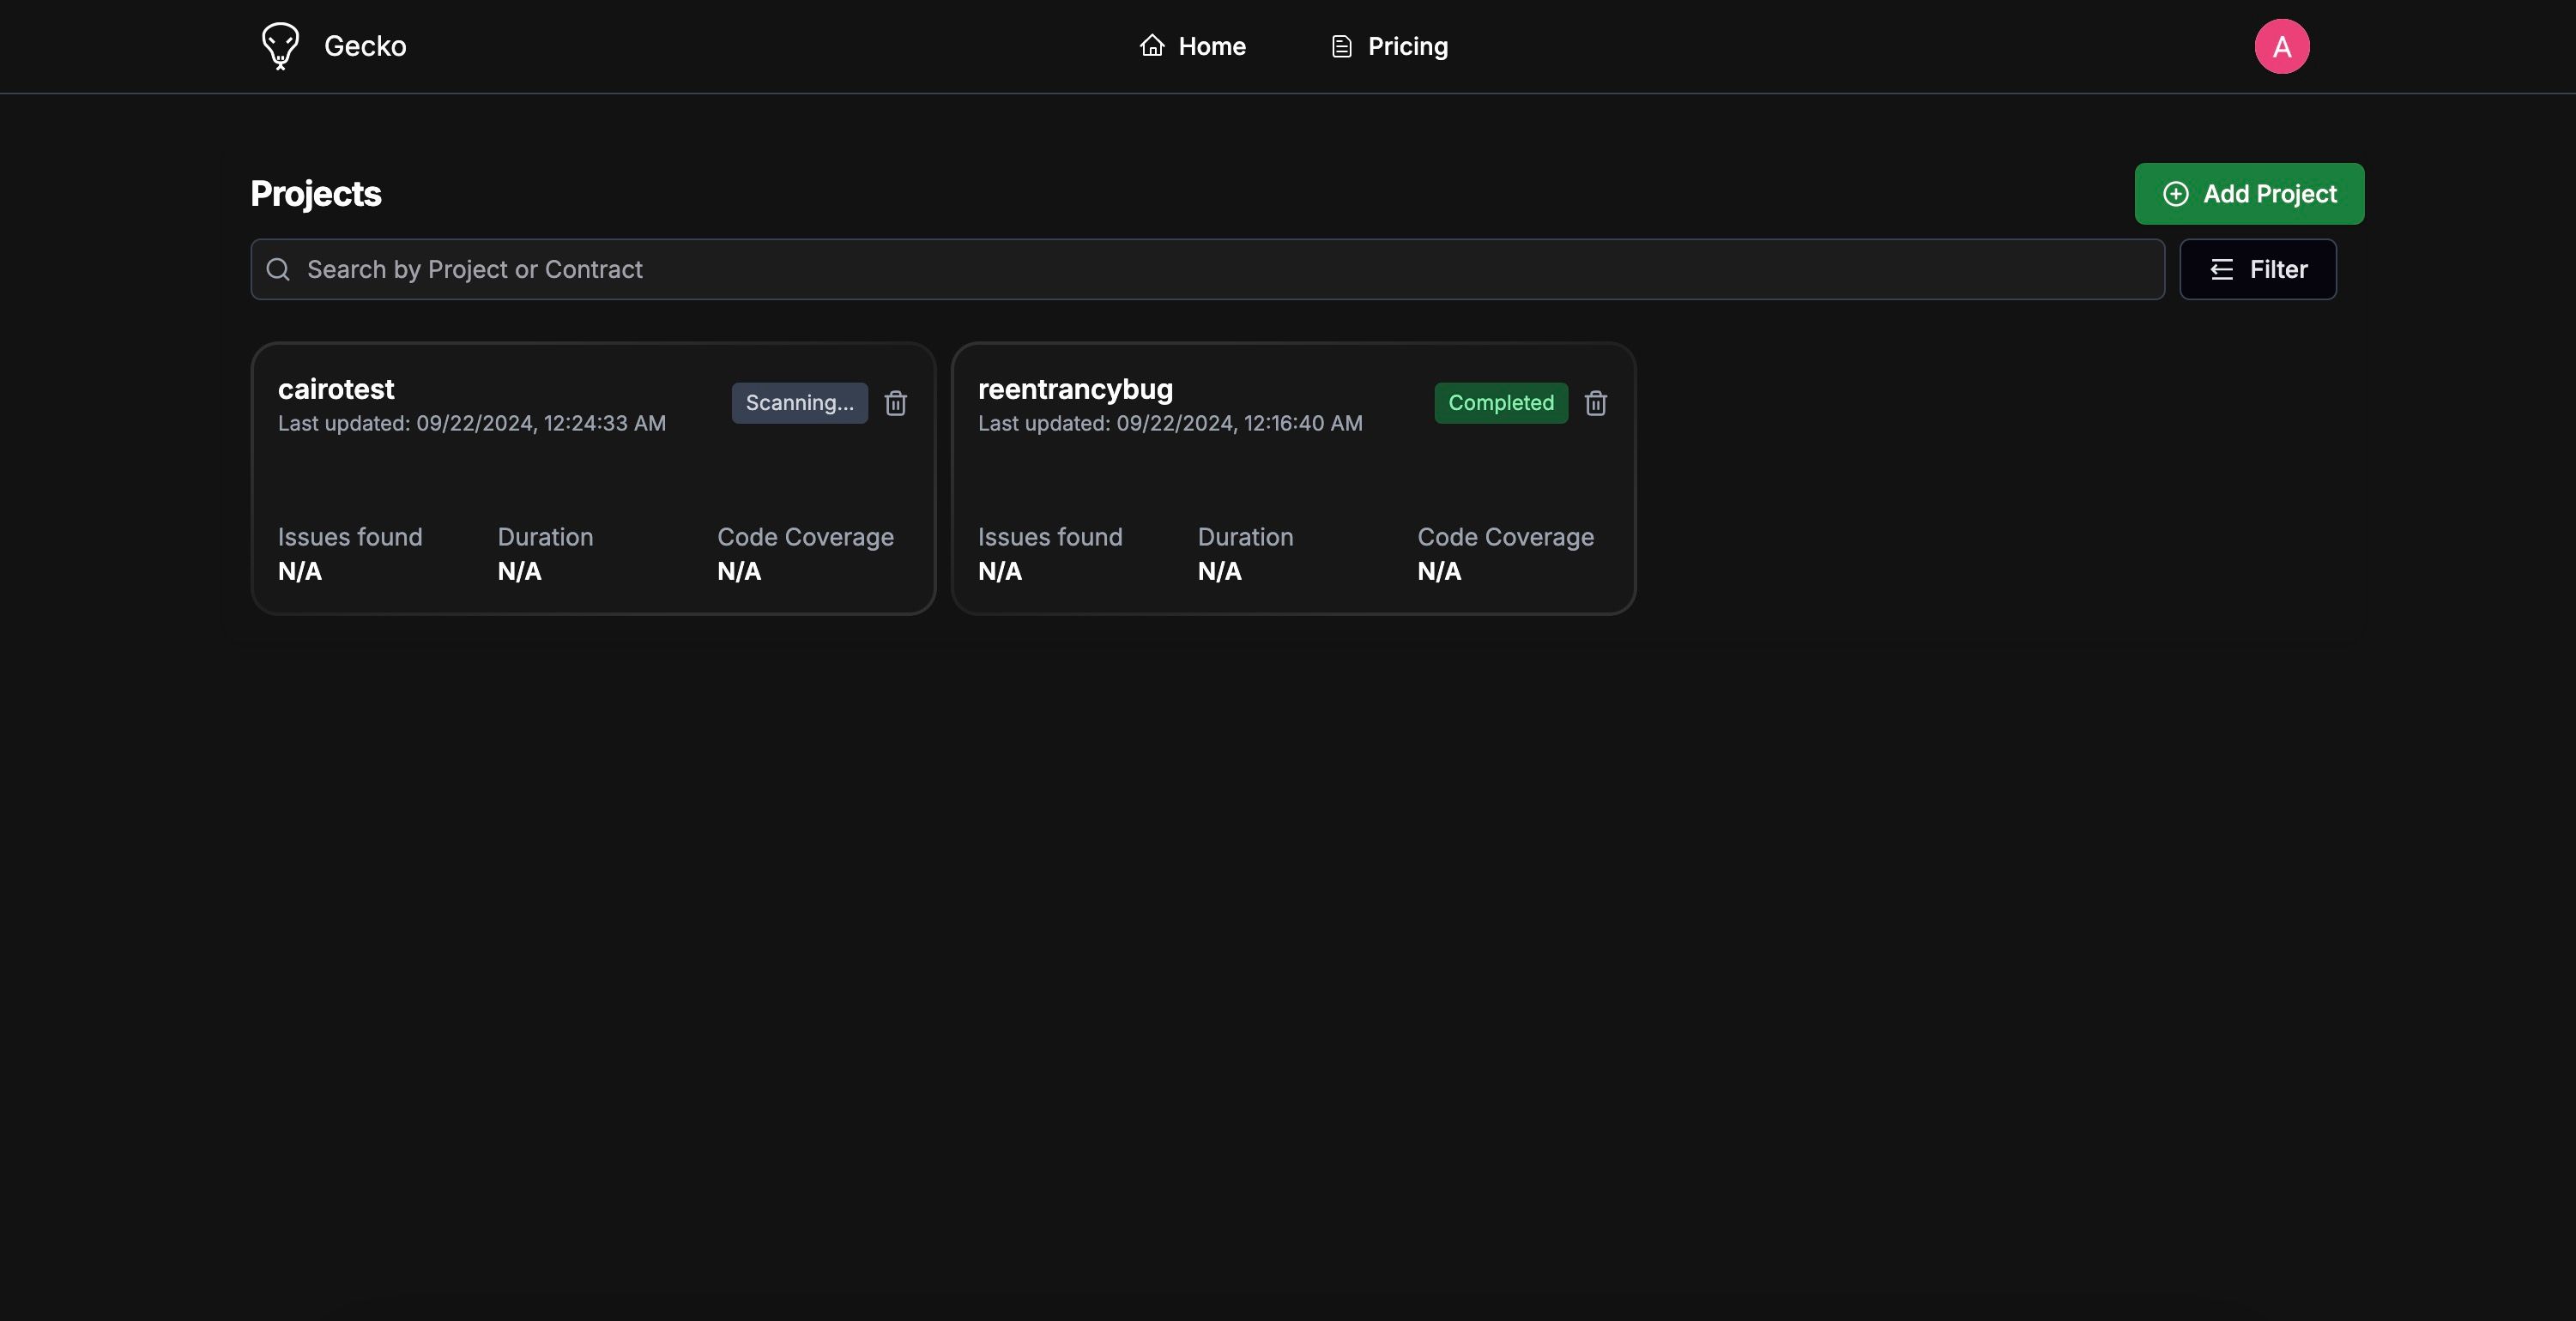Open the Pricing navigation link

1390,46
